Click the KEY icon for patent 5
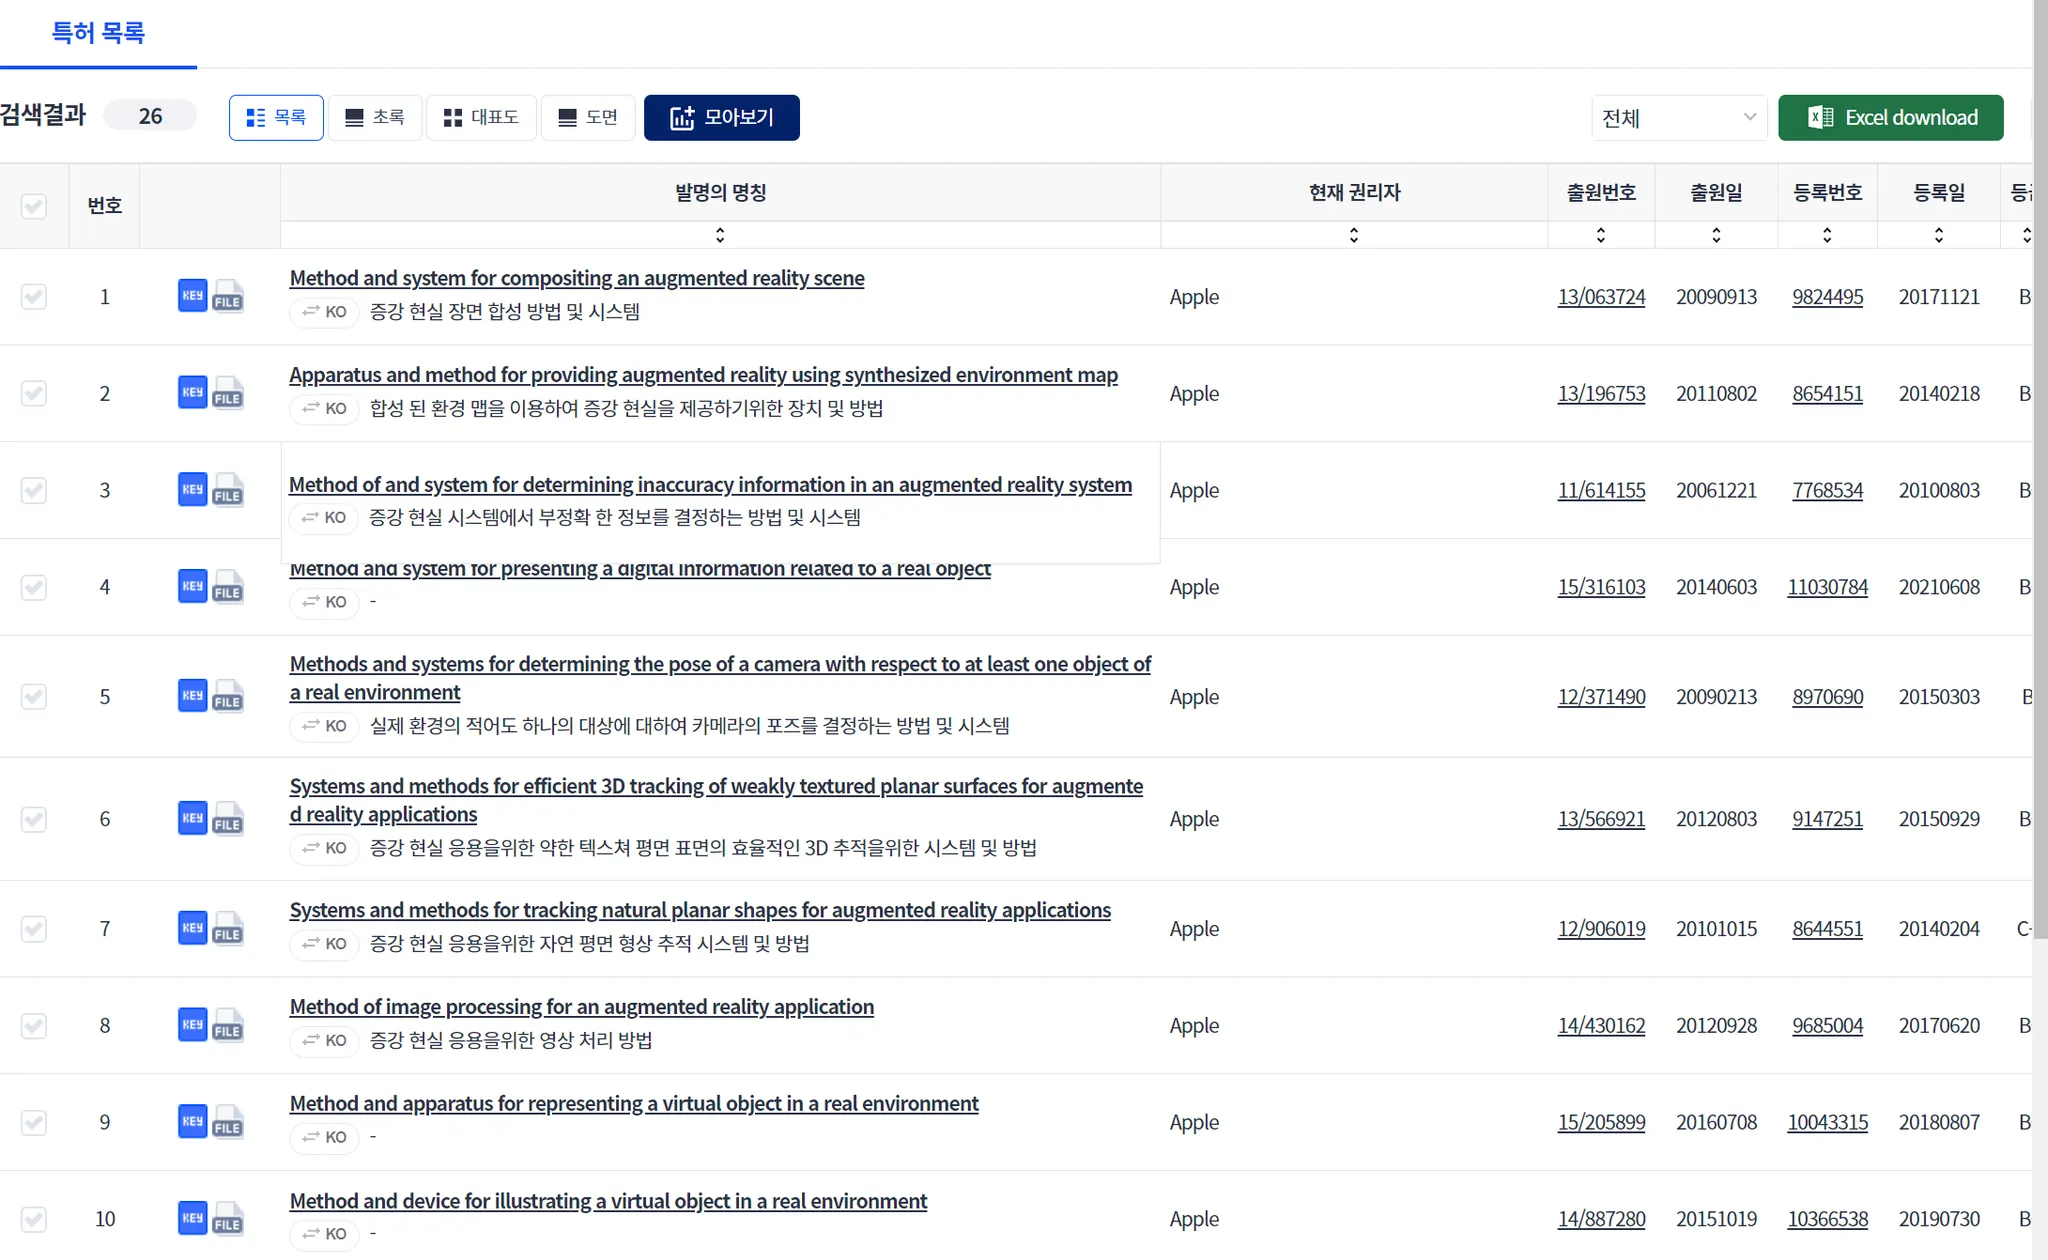This screenshot has width=2048, height=1260. coord(192,696)
